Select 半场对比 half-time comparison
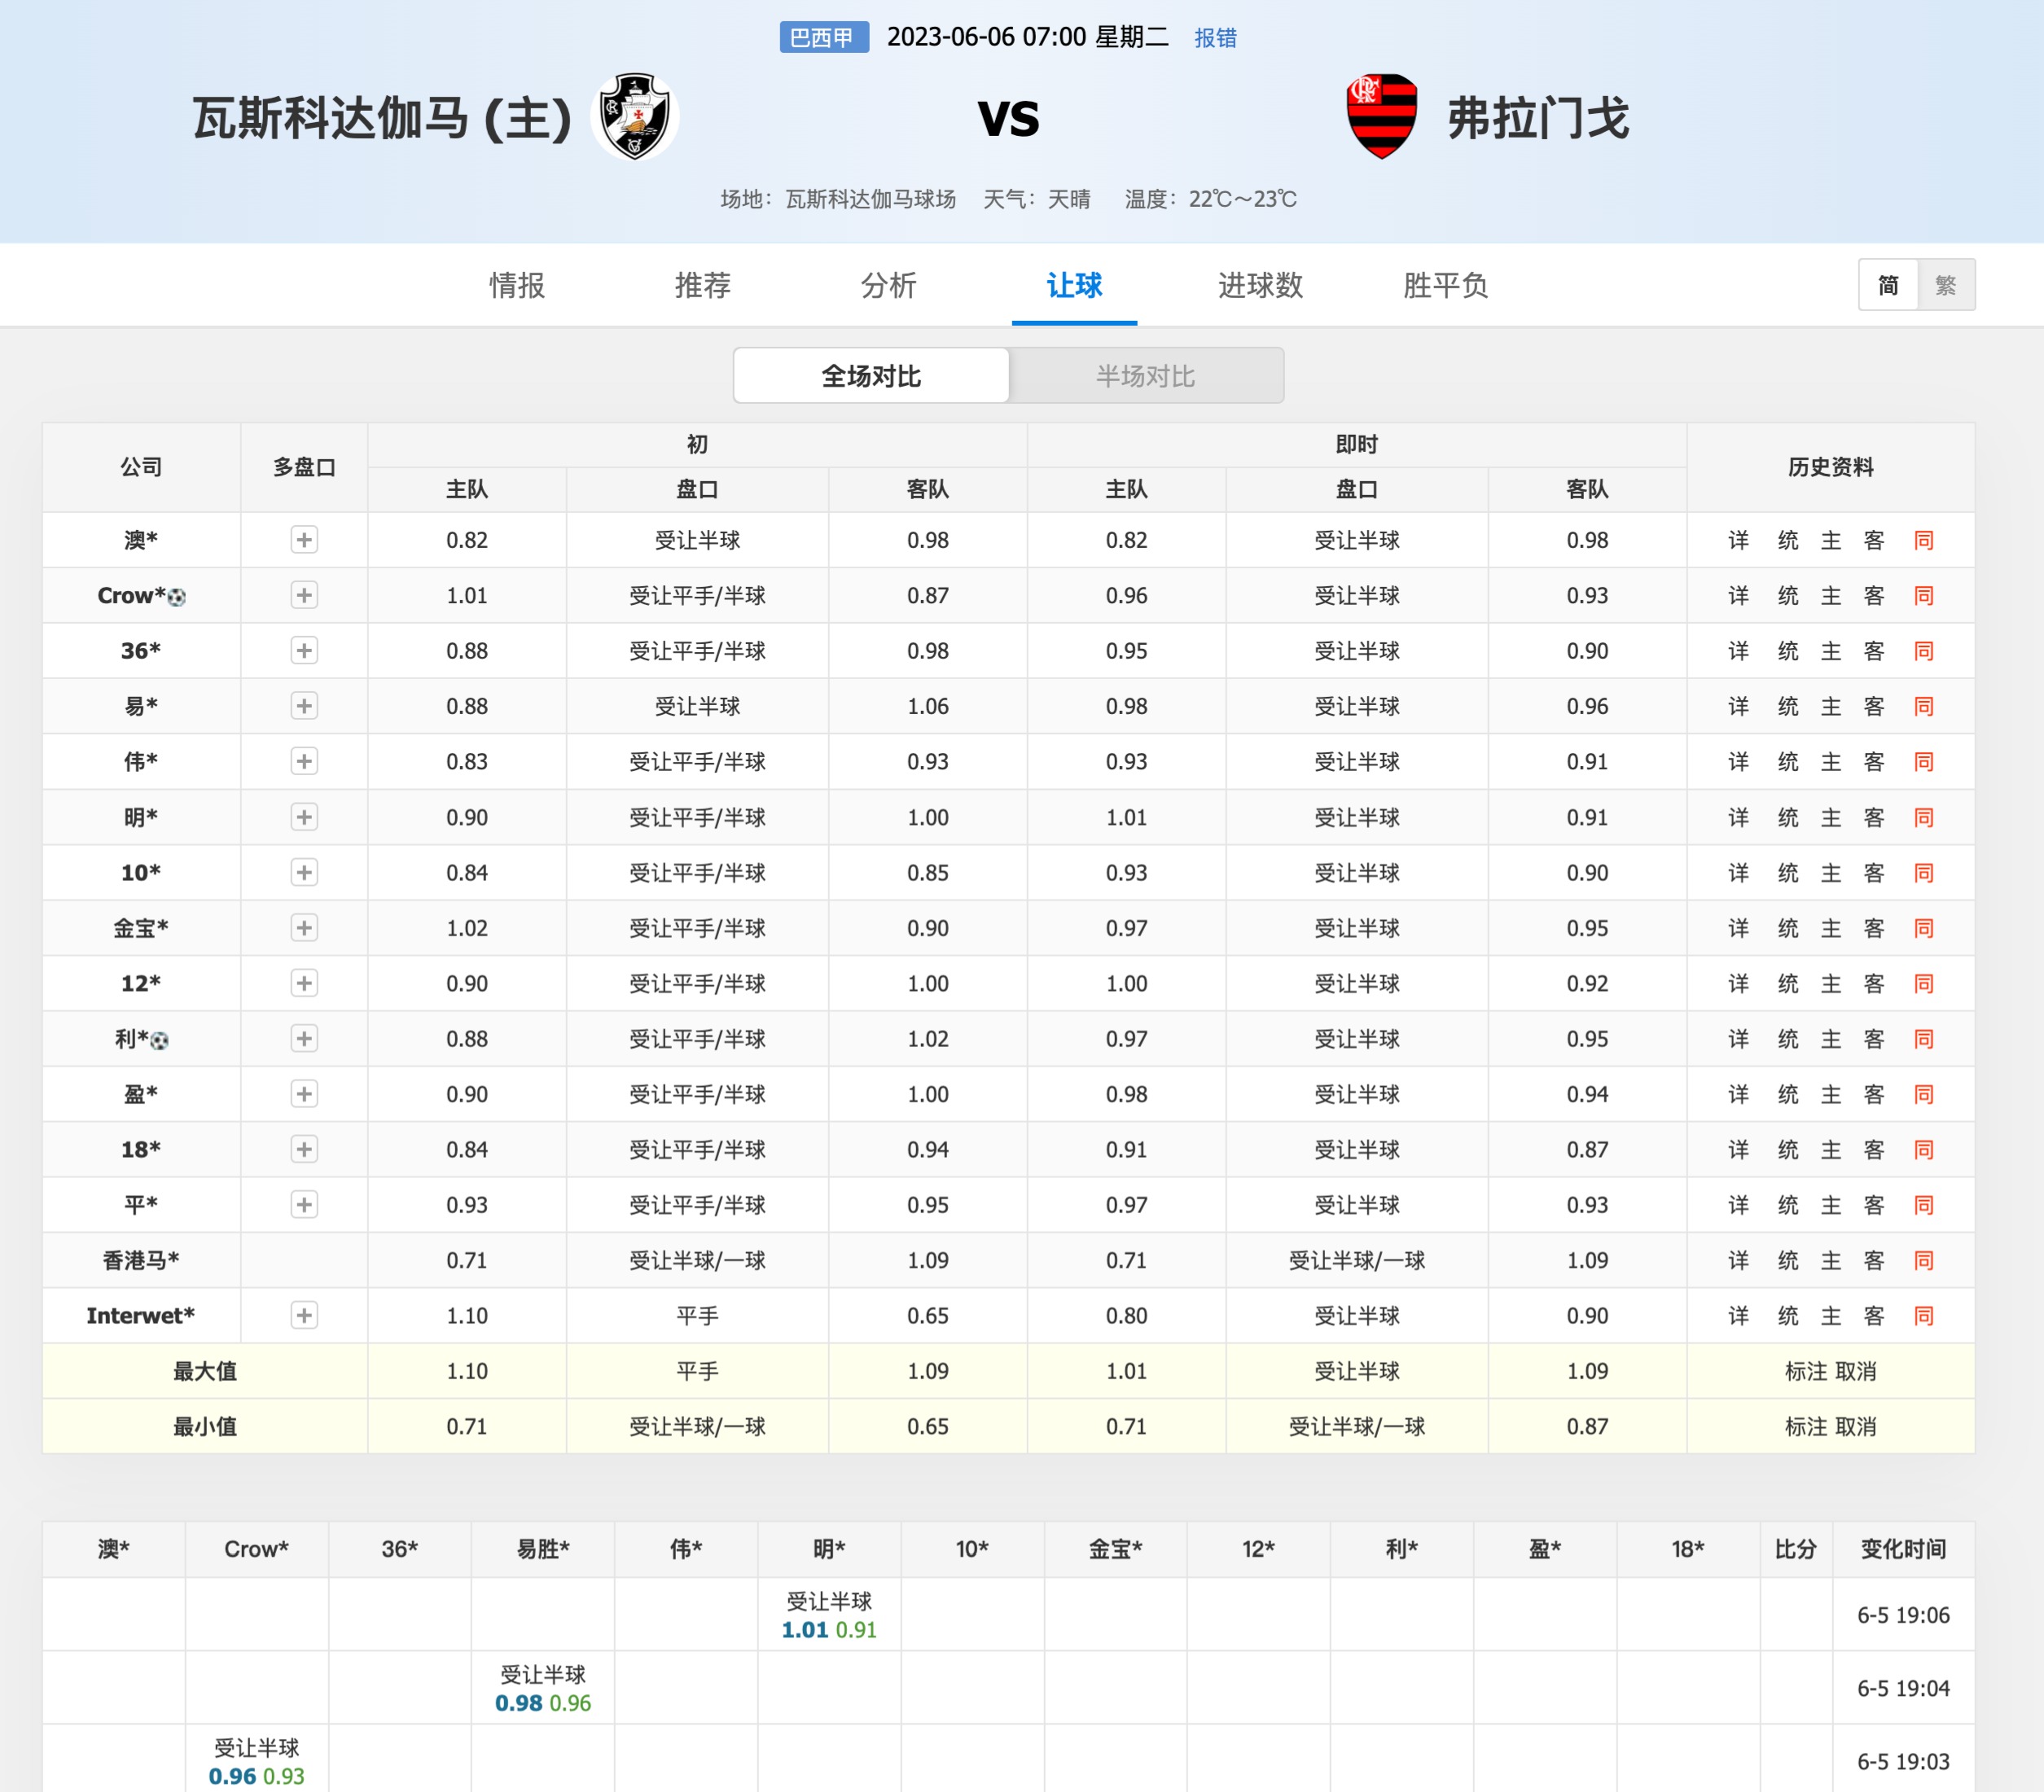 click(1146, 376)
